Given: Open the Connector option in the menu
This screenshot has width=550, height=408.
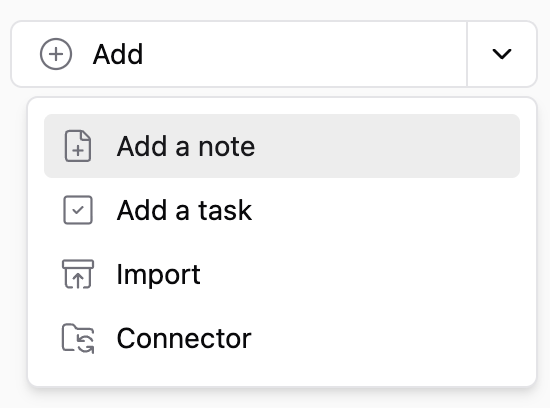Looking at the screenshot, I should [282, 338].
